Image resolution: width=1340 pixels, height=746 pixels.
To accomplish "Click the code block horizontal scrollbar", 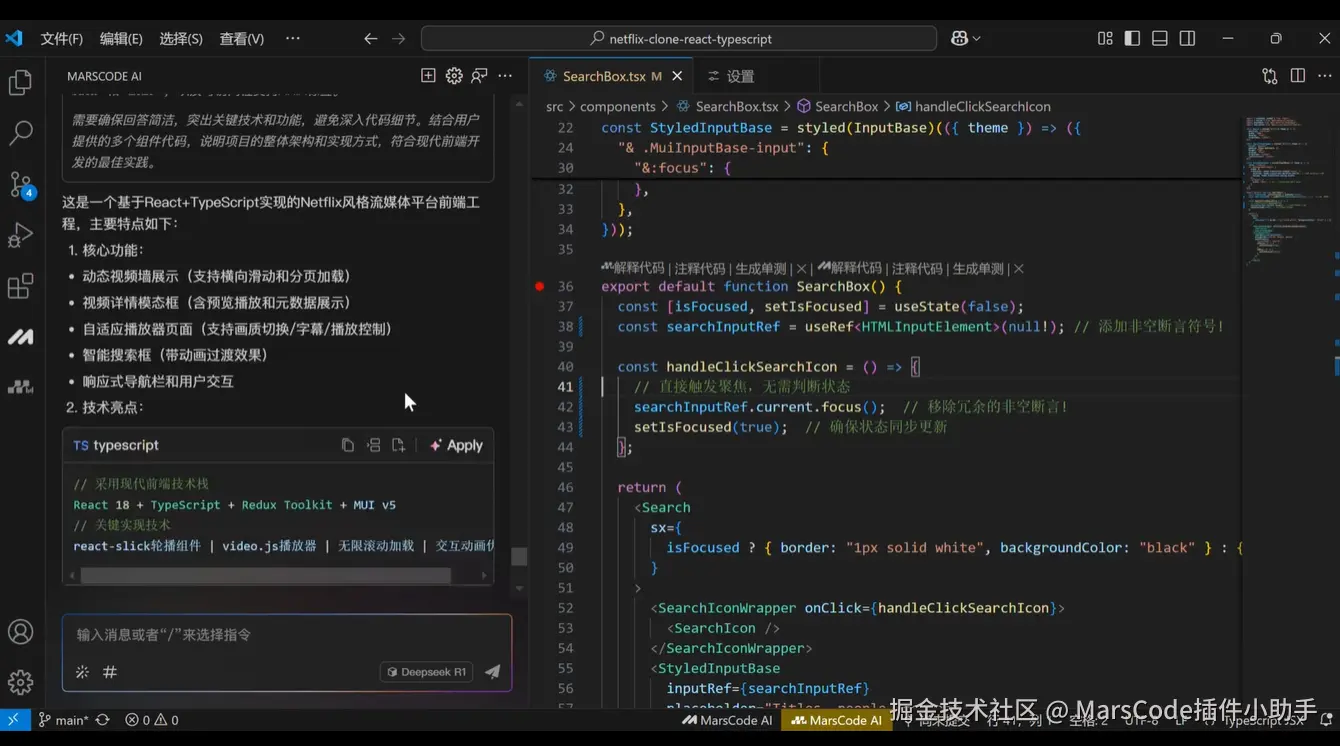I will pyautogui.click(x=265, y=575).
